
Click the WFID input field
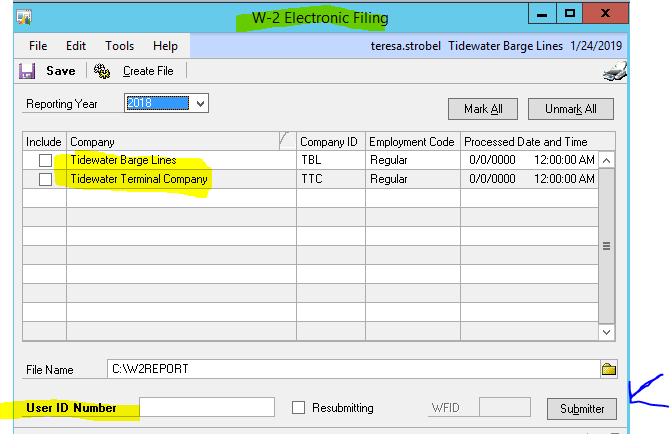point(505,407)
